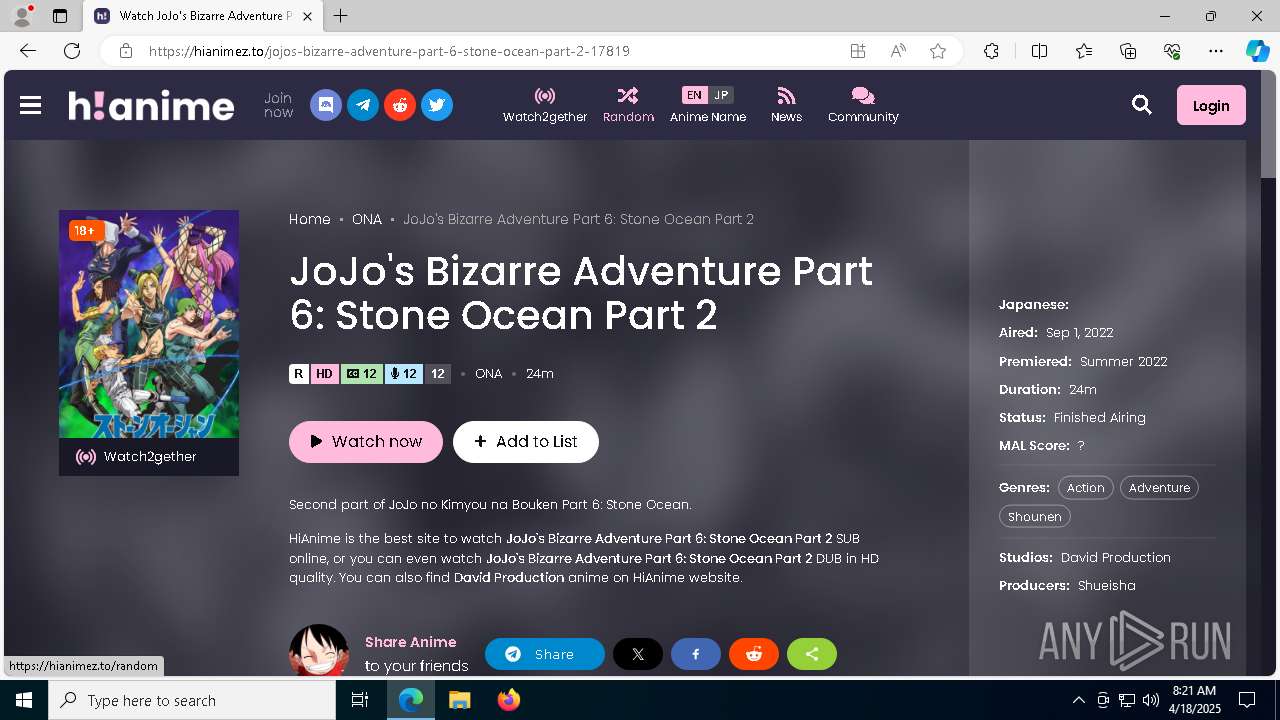This screenshot has width=1280, height=720.
Task: Share on X
Action: [x=638, y=654]
